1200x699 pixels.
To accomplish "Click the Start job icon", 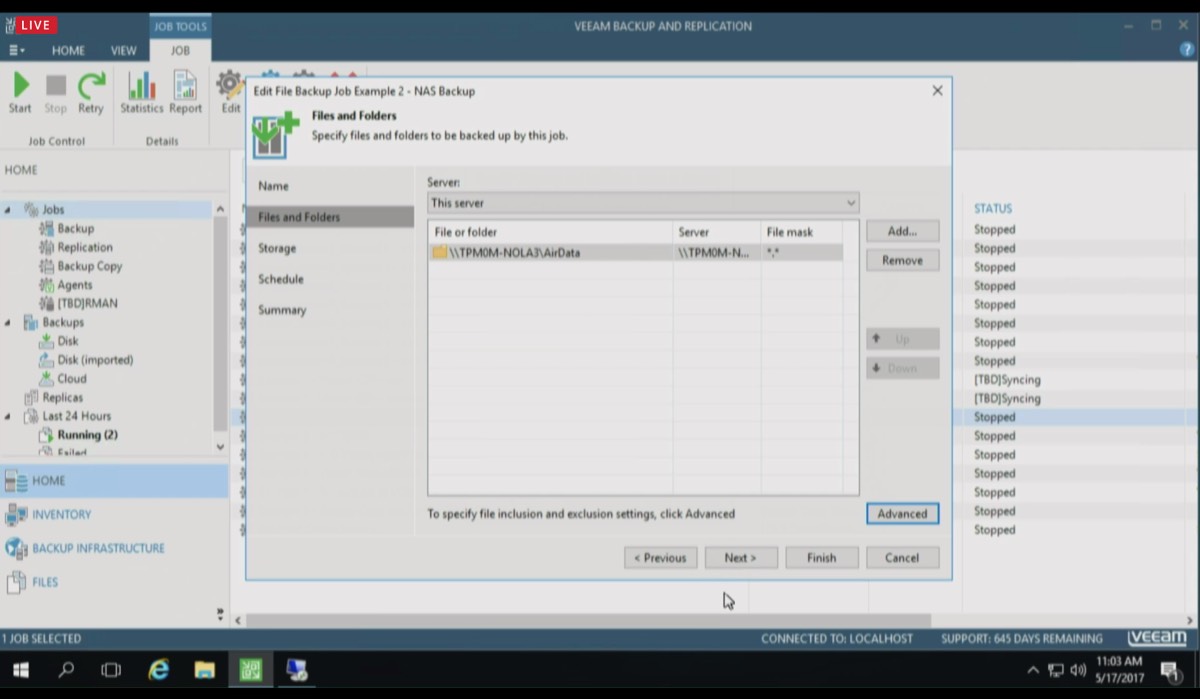I will (x=20, y=93).
